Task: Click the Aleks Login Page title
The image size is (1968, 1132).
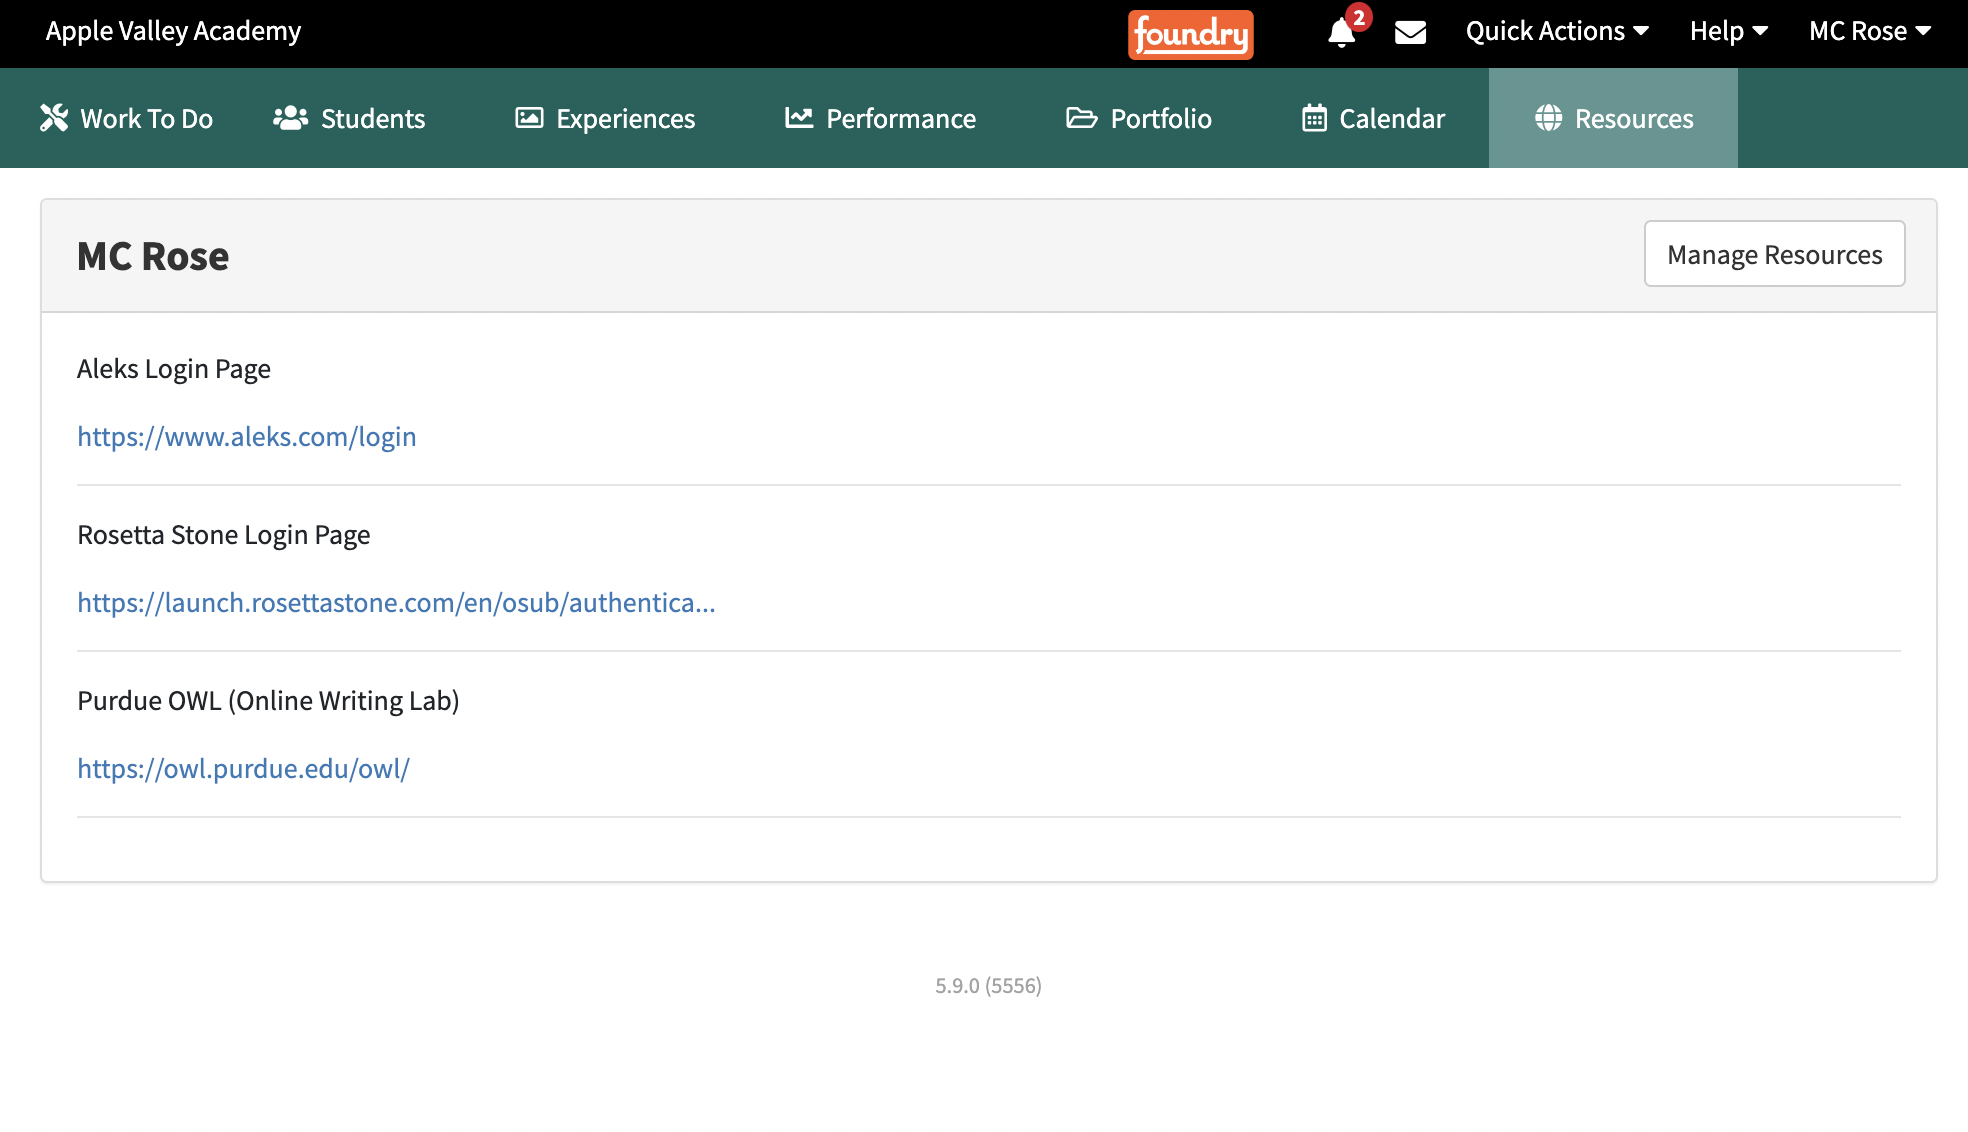Action: (174, 369)
